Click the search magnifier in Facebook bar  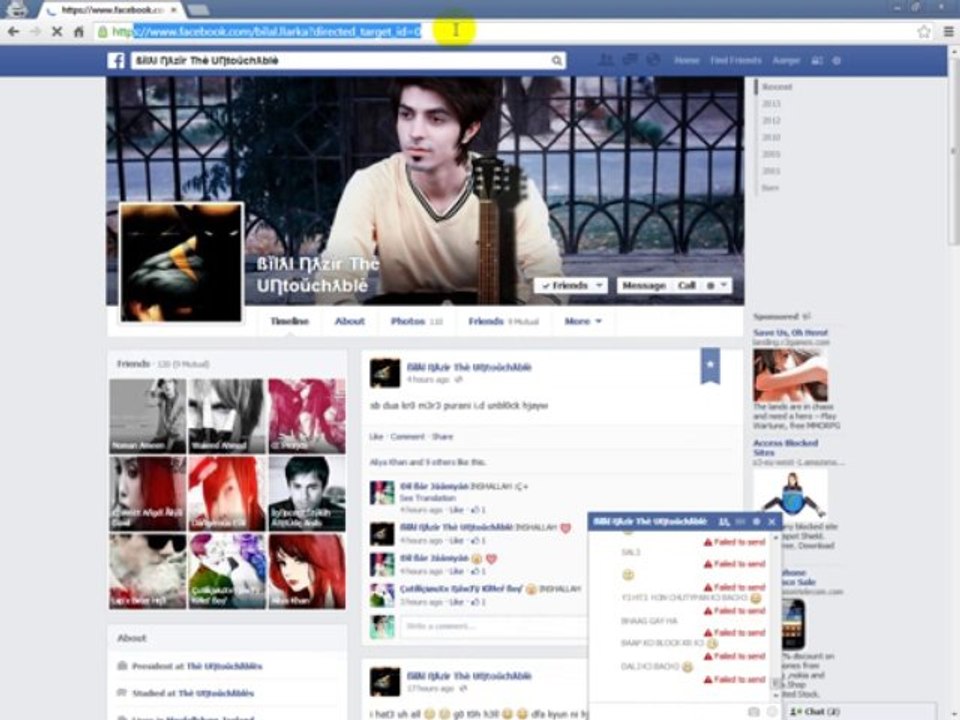(x=557, y=61)
